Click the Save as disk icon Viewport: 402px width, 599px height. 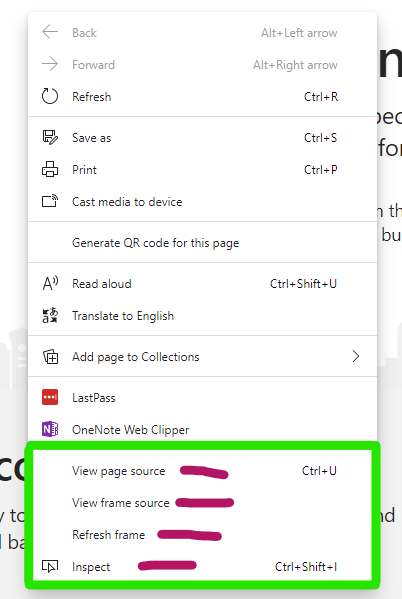[x=50, y=138]
